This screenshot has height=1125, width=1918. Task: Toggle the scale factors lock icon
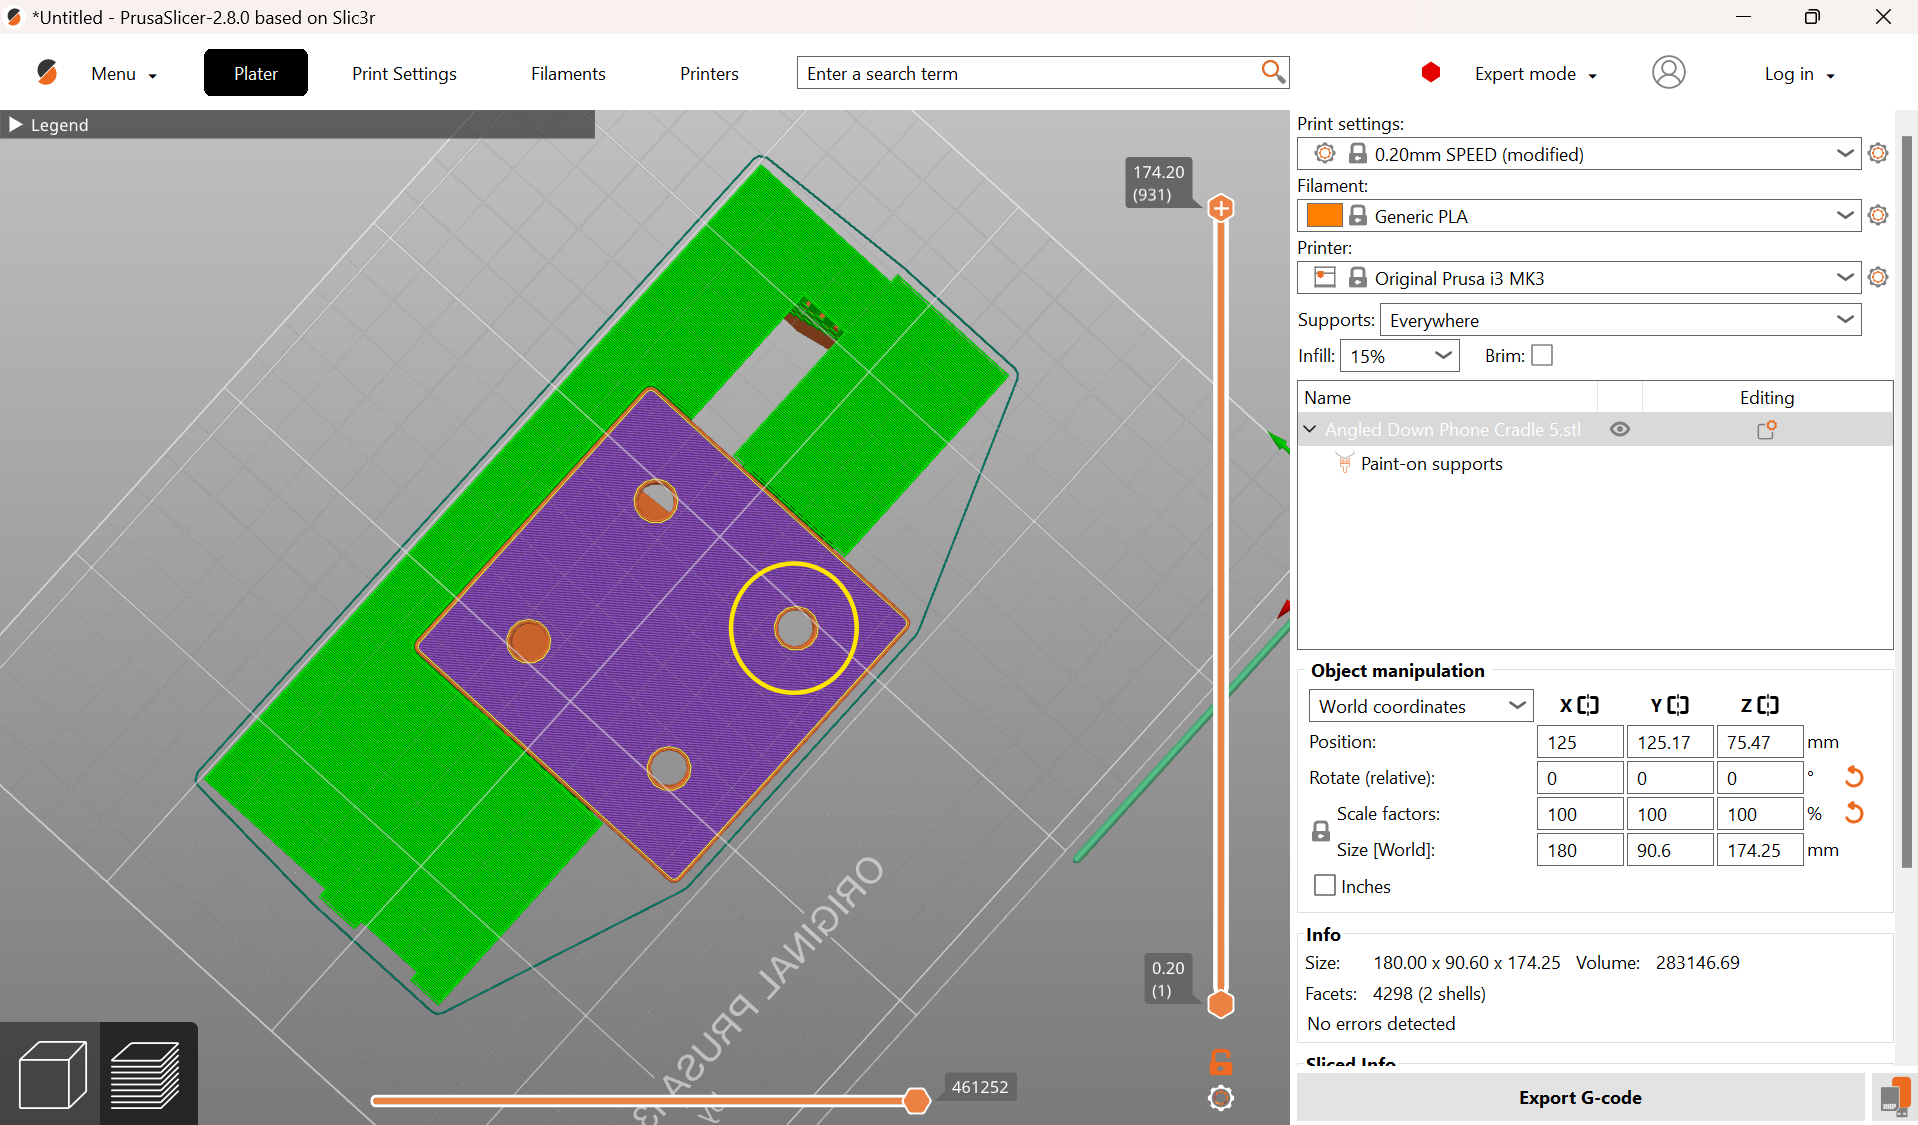(1320, 831)
